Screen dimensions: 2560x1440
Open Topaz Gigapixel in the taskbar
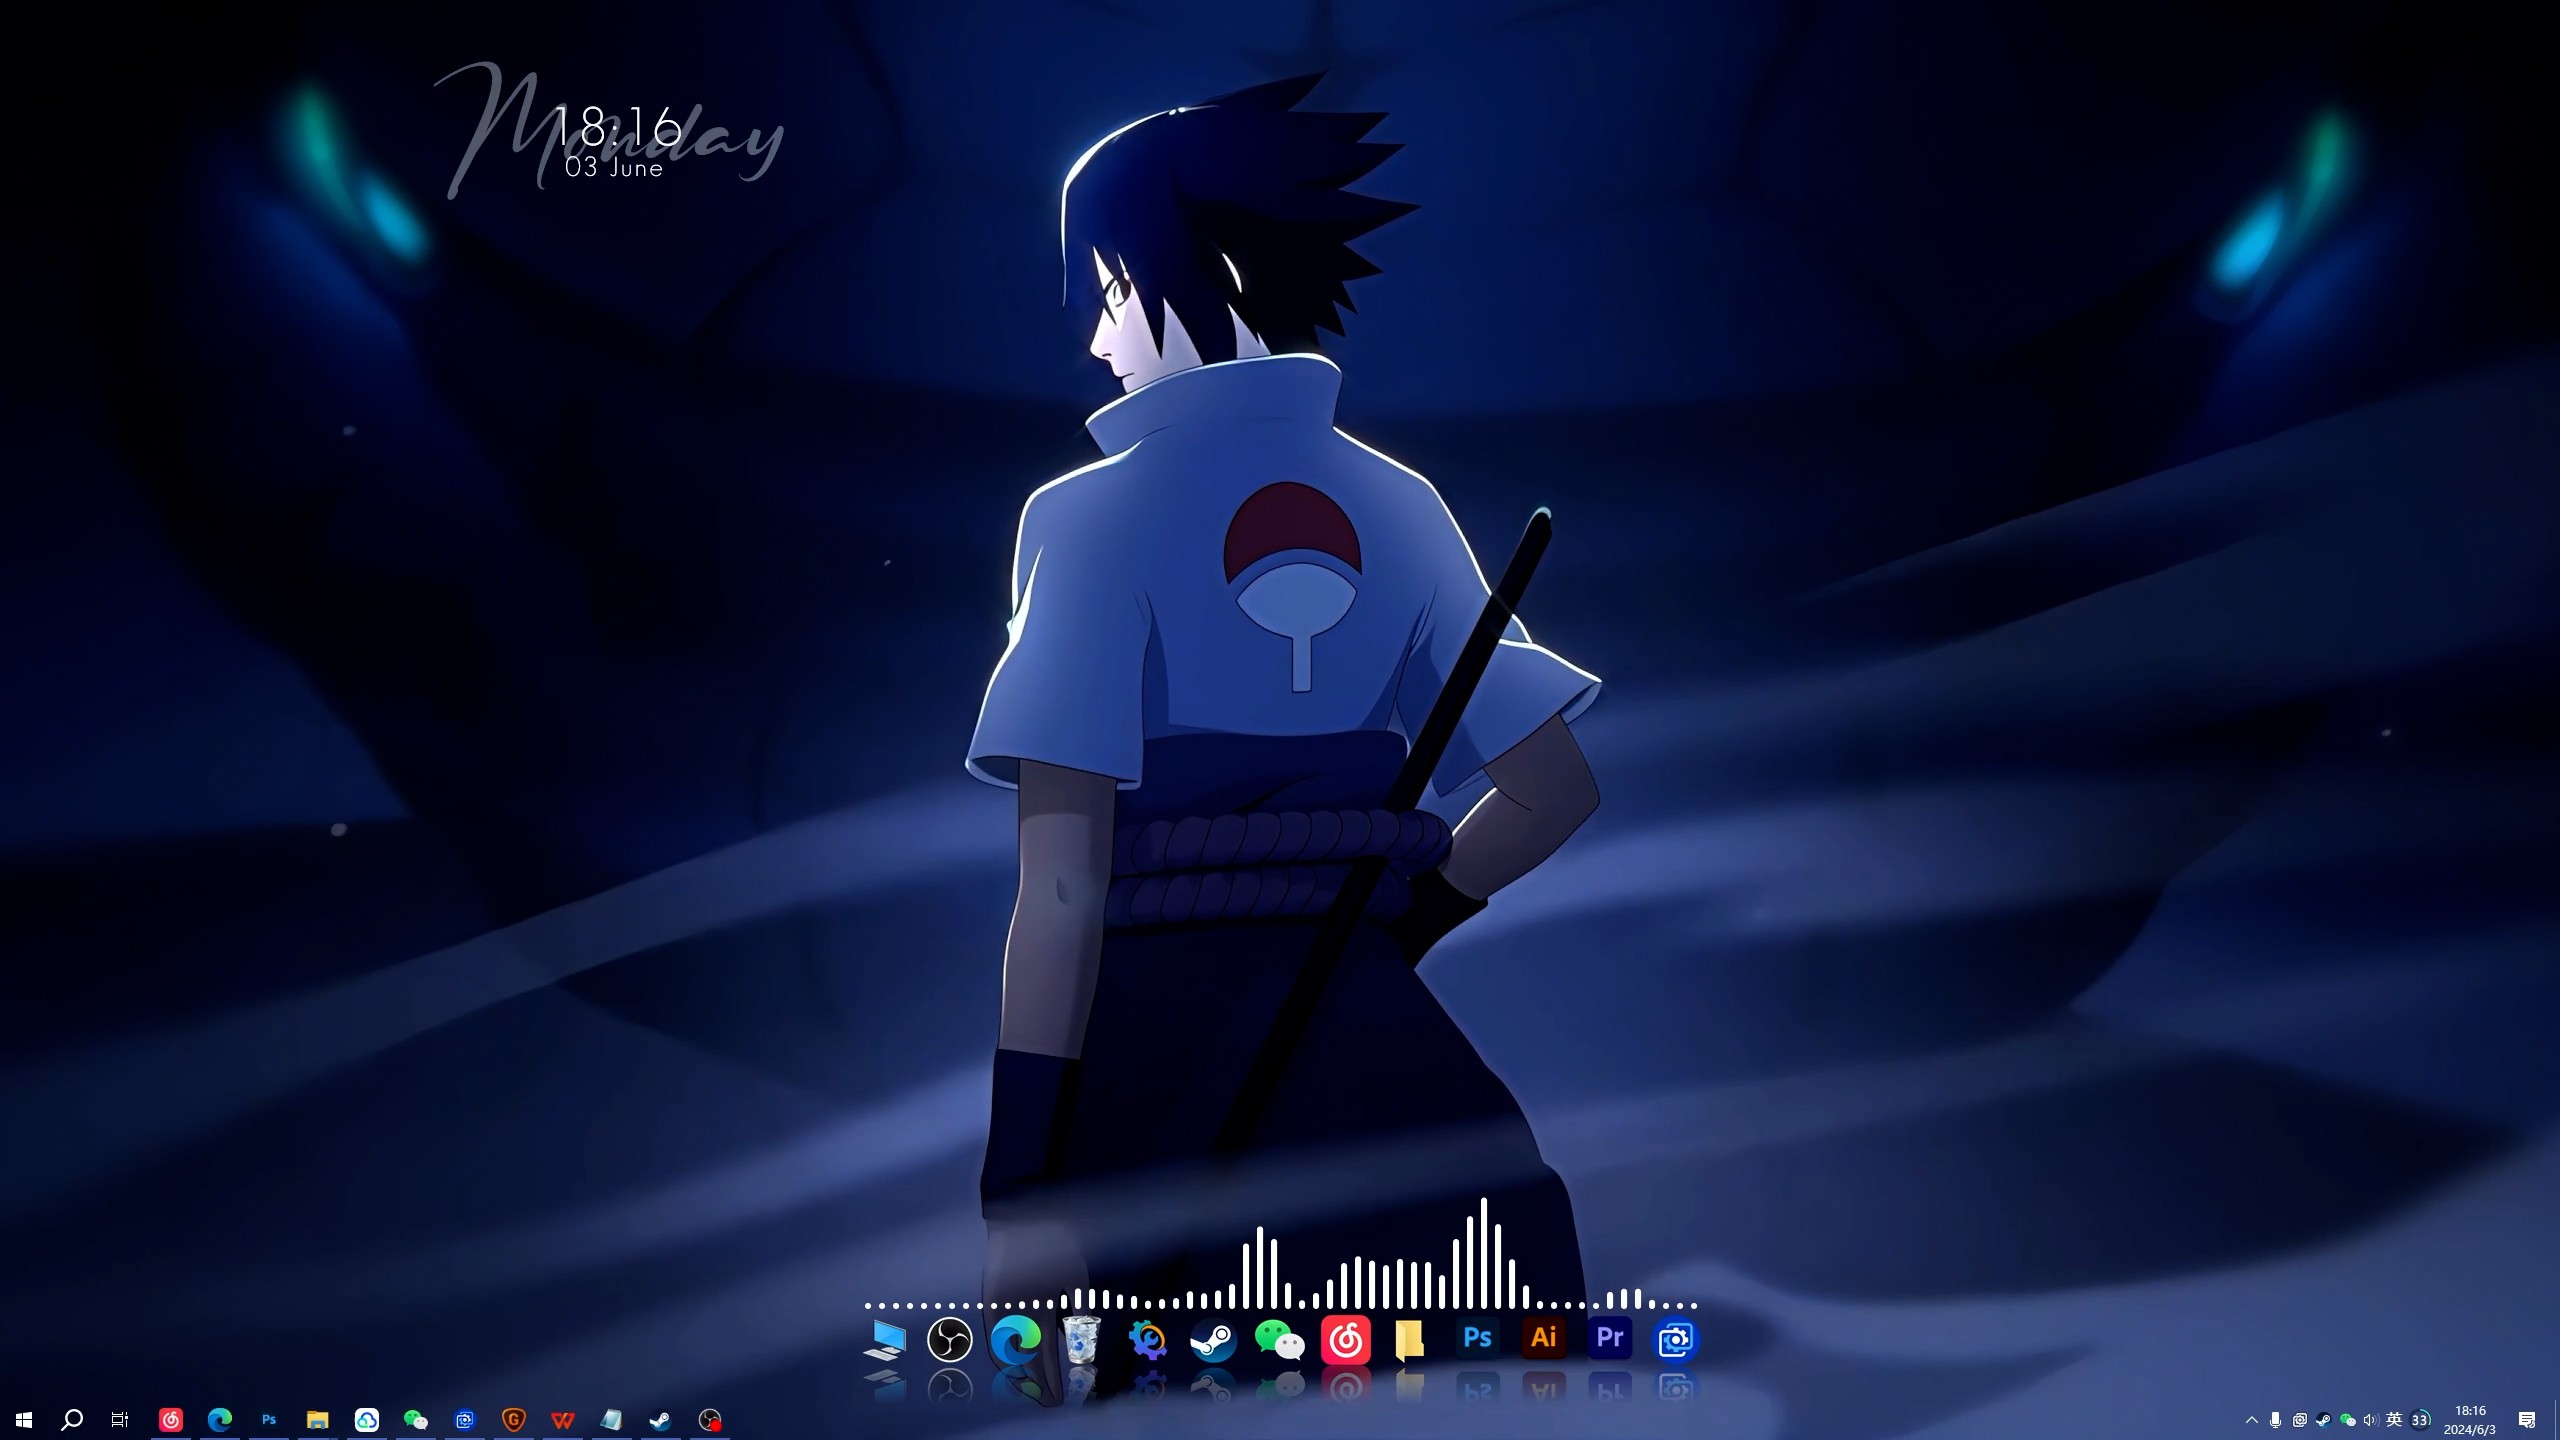[x=514, y=1420]
